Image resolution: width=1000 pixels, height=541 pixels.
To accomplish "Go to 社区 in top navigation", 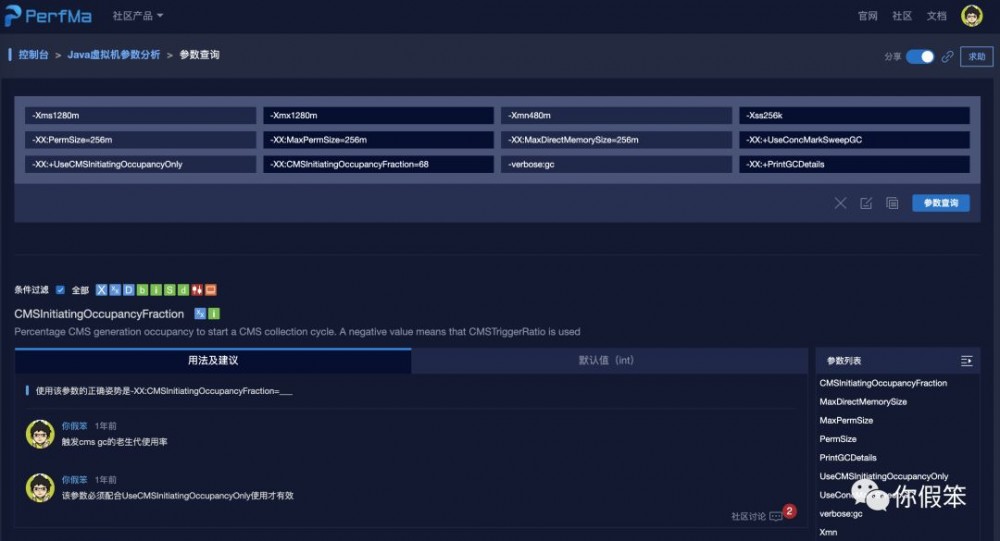I will click(902, 16).
